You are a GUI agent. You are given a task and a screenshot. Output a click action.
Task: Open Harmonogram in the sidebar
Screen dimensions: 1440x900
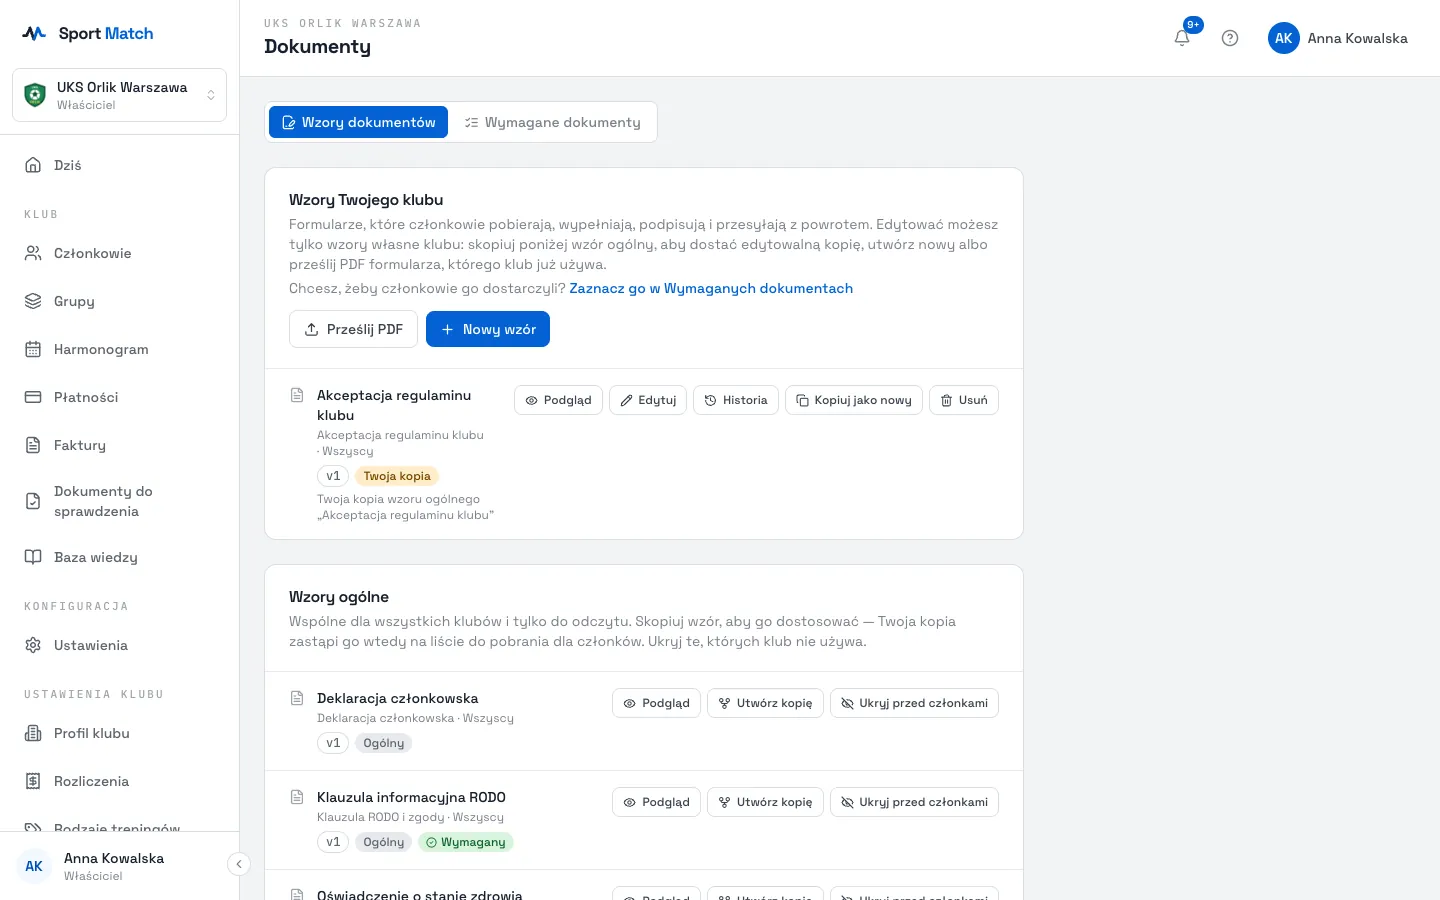(x=119, y=349)
